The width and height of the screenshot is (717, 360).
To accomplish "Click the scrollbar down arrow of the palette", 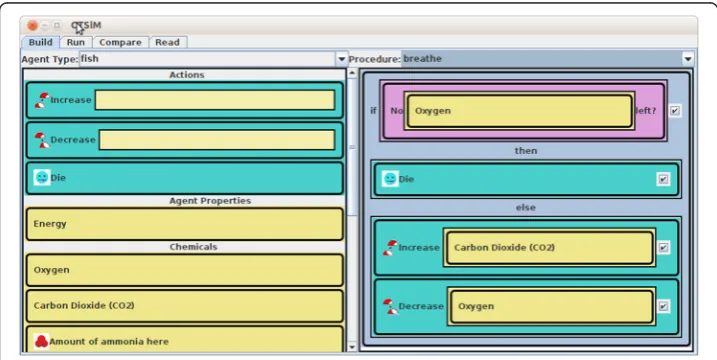I will pos(352,347).
